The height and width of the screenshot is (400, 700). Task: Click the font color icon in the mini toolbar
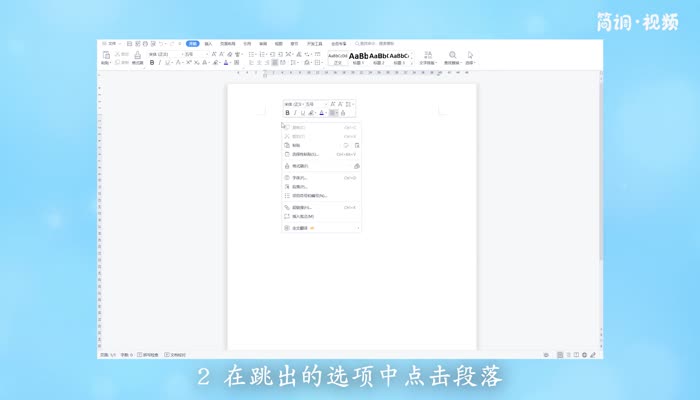(x=321, y=113)
